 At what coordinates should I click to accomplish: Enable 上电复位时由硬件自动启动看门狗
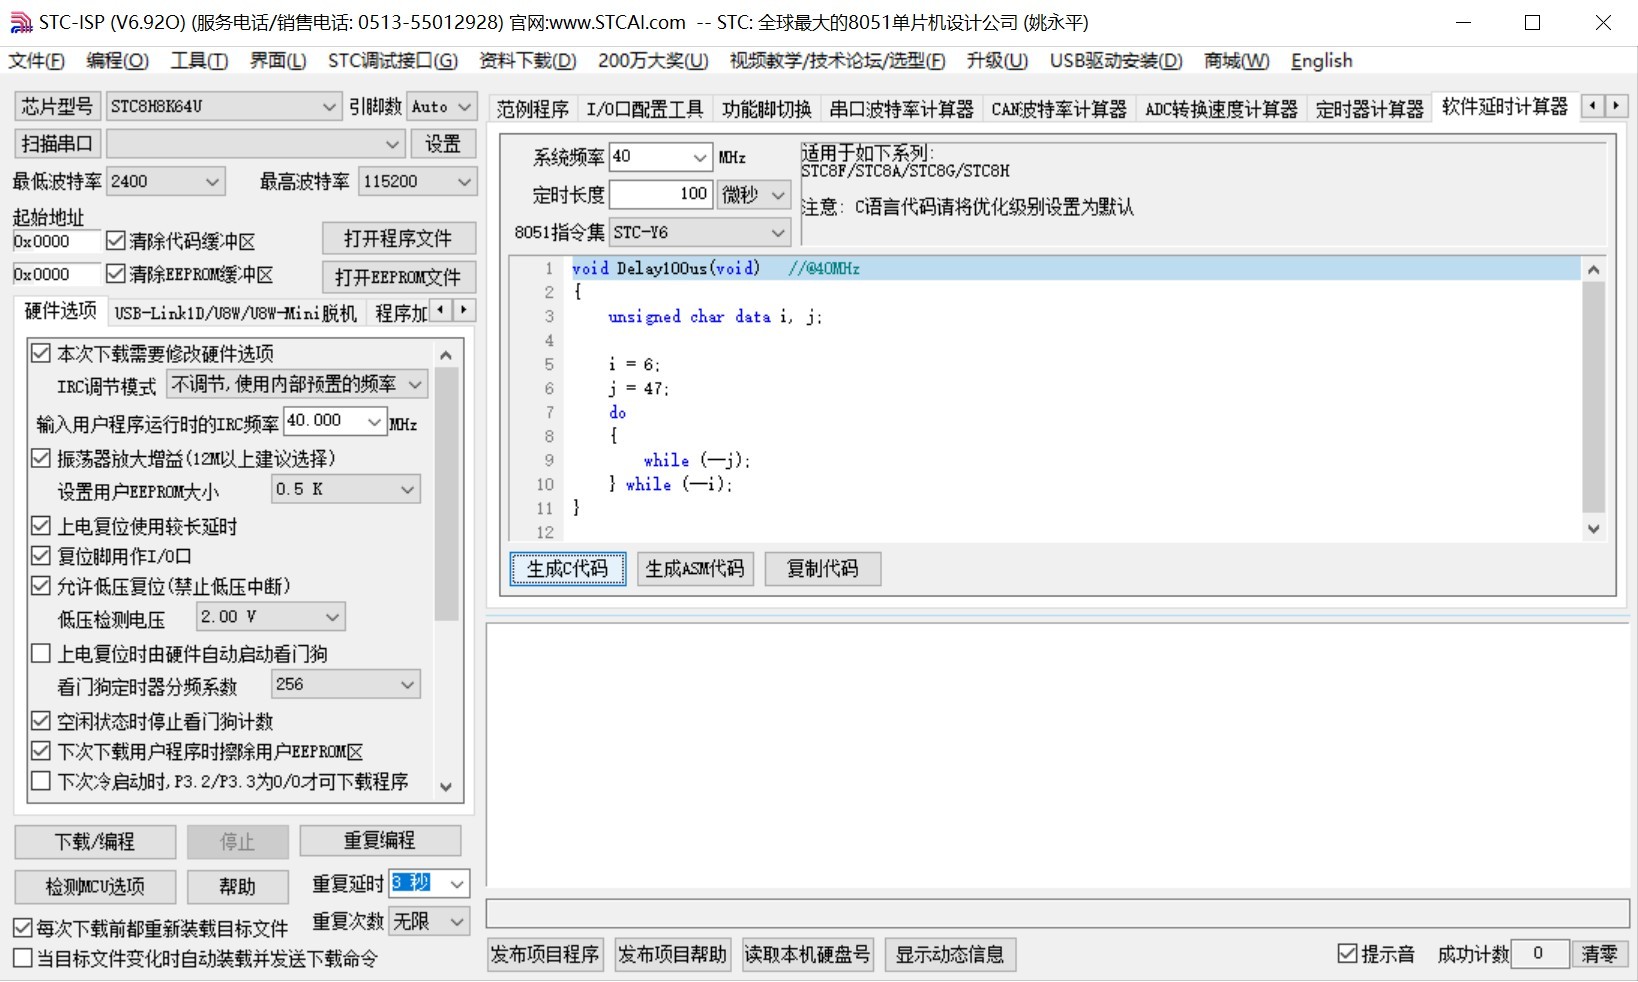(x=41, y=654)
